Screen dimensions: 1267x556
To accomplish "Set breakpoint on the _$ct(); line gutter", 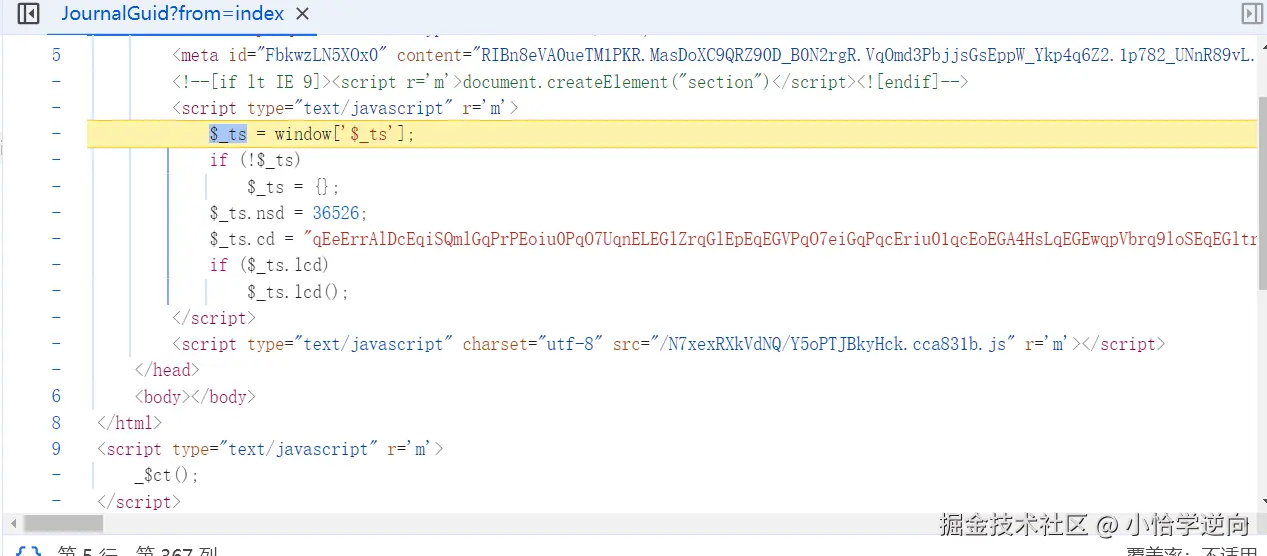I will click(x=56, y=475).
